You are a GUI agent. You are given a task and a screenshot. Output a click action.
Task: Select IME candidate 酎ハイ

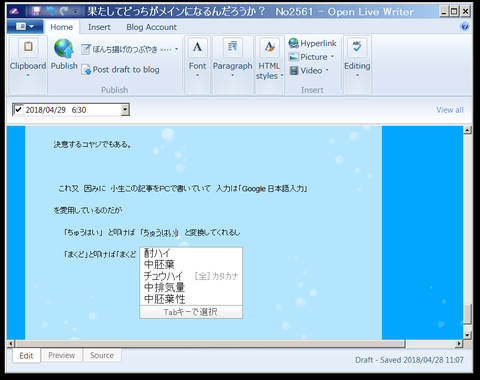[191, 253]
